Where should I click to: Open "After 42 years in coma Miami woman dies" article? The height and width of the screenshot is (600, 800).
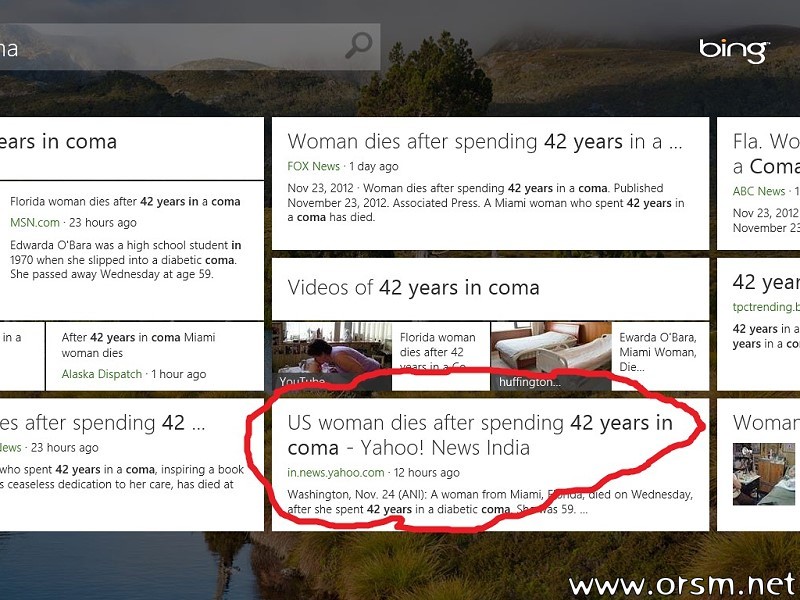(138, 345)
